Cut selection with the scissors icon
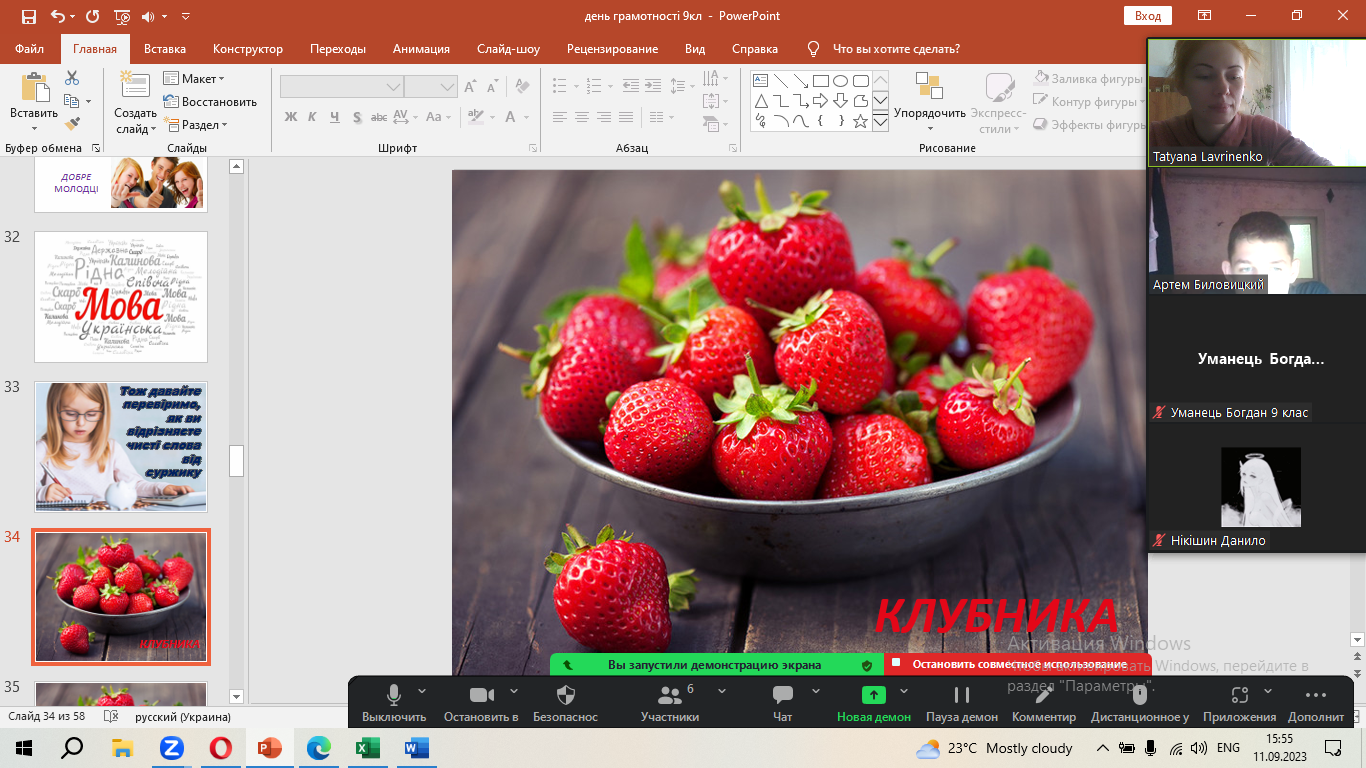1366x768 pixels. coord(72,78)
